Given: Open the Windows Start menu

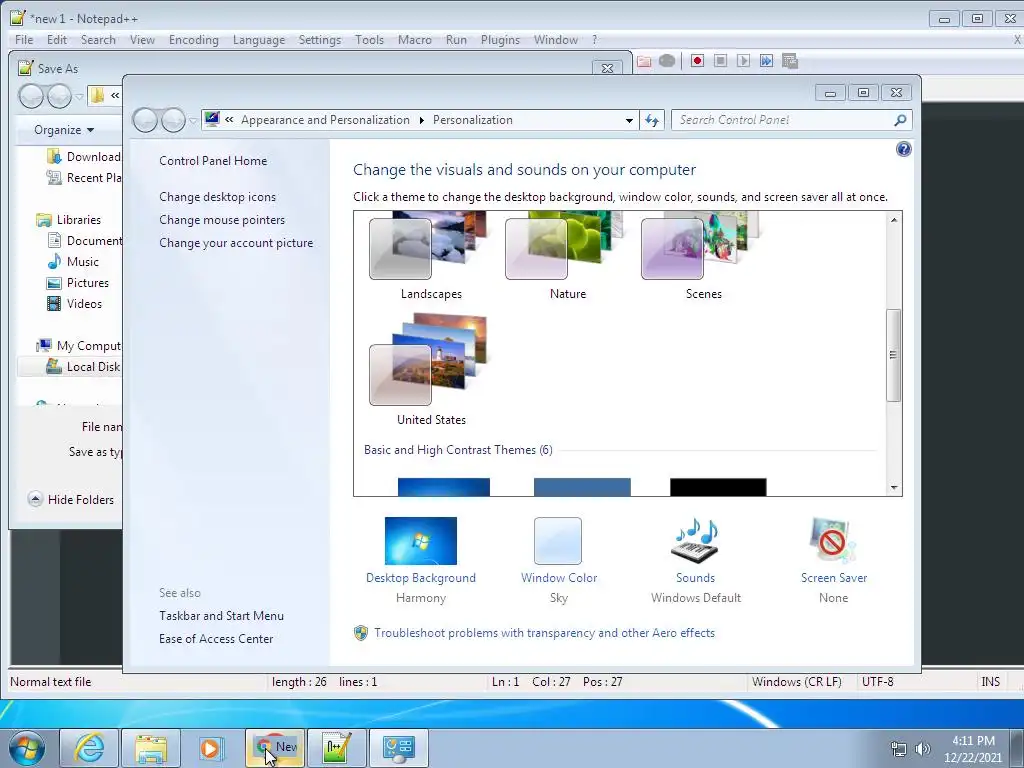Looking at the screenshot, I should (26, 748).
